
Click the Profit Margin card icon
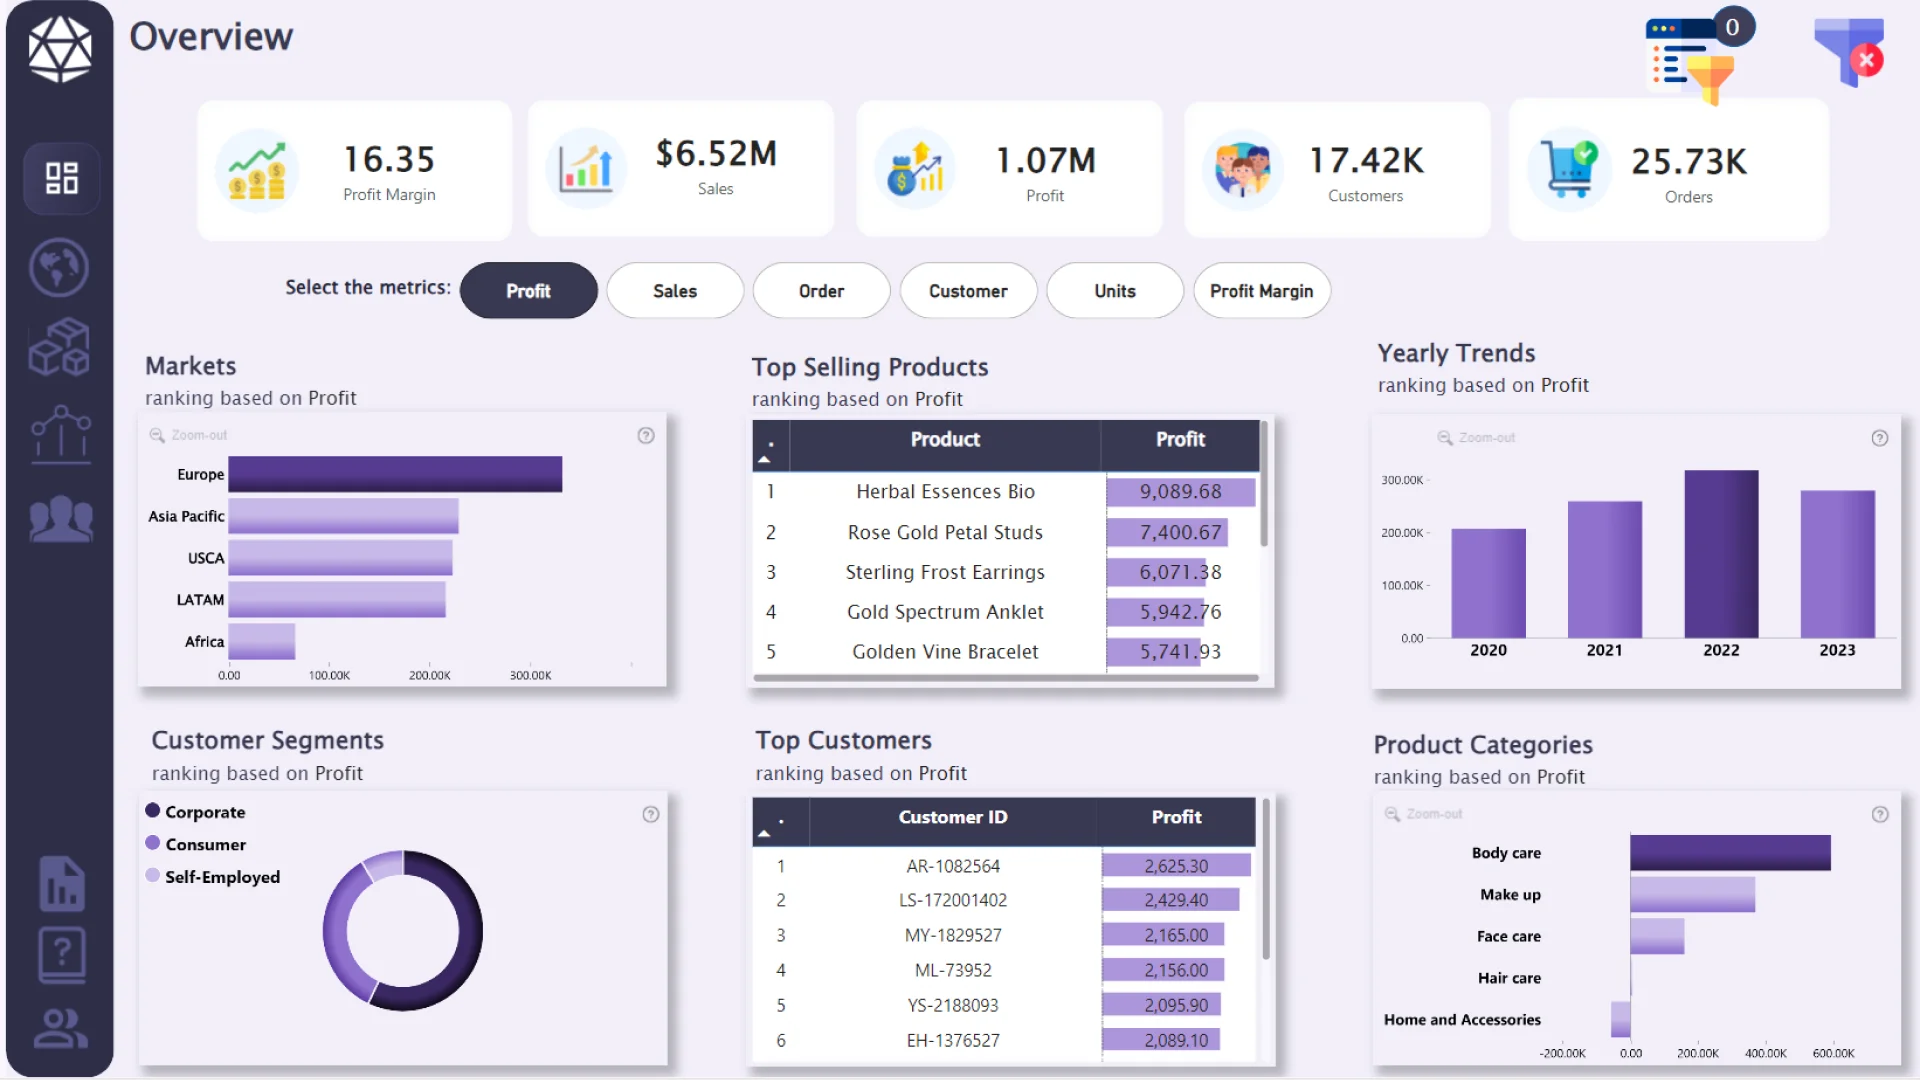[x=257, y=170]
